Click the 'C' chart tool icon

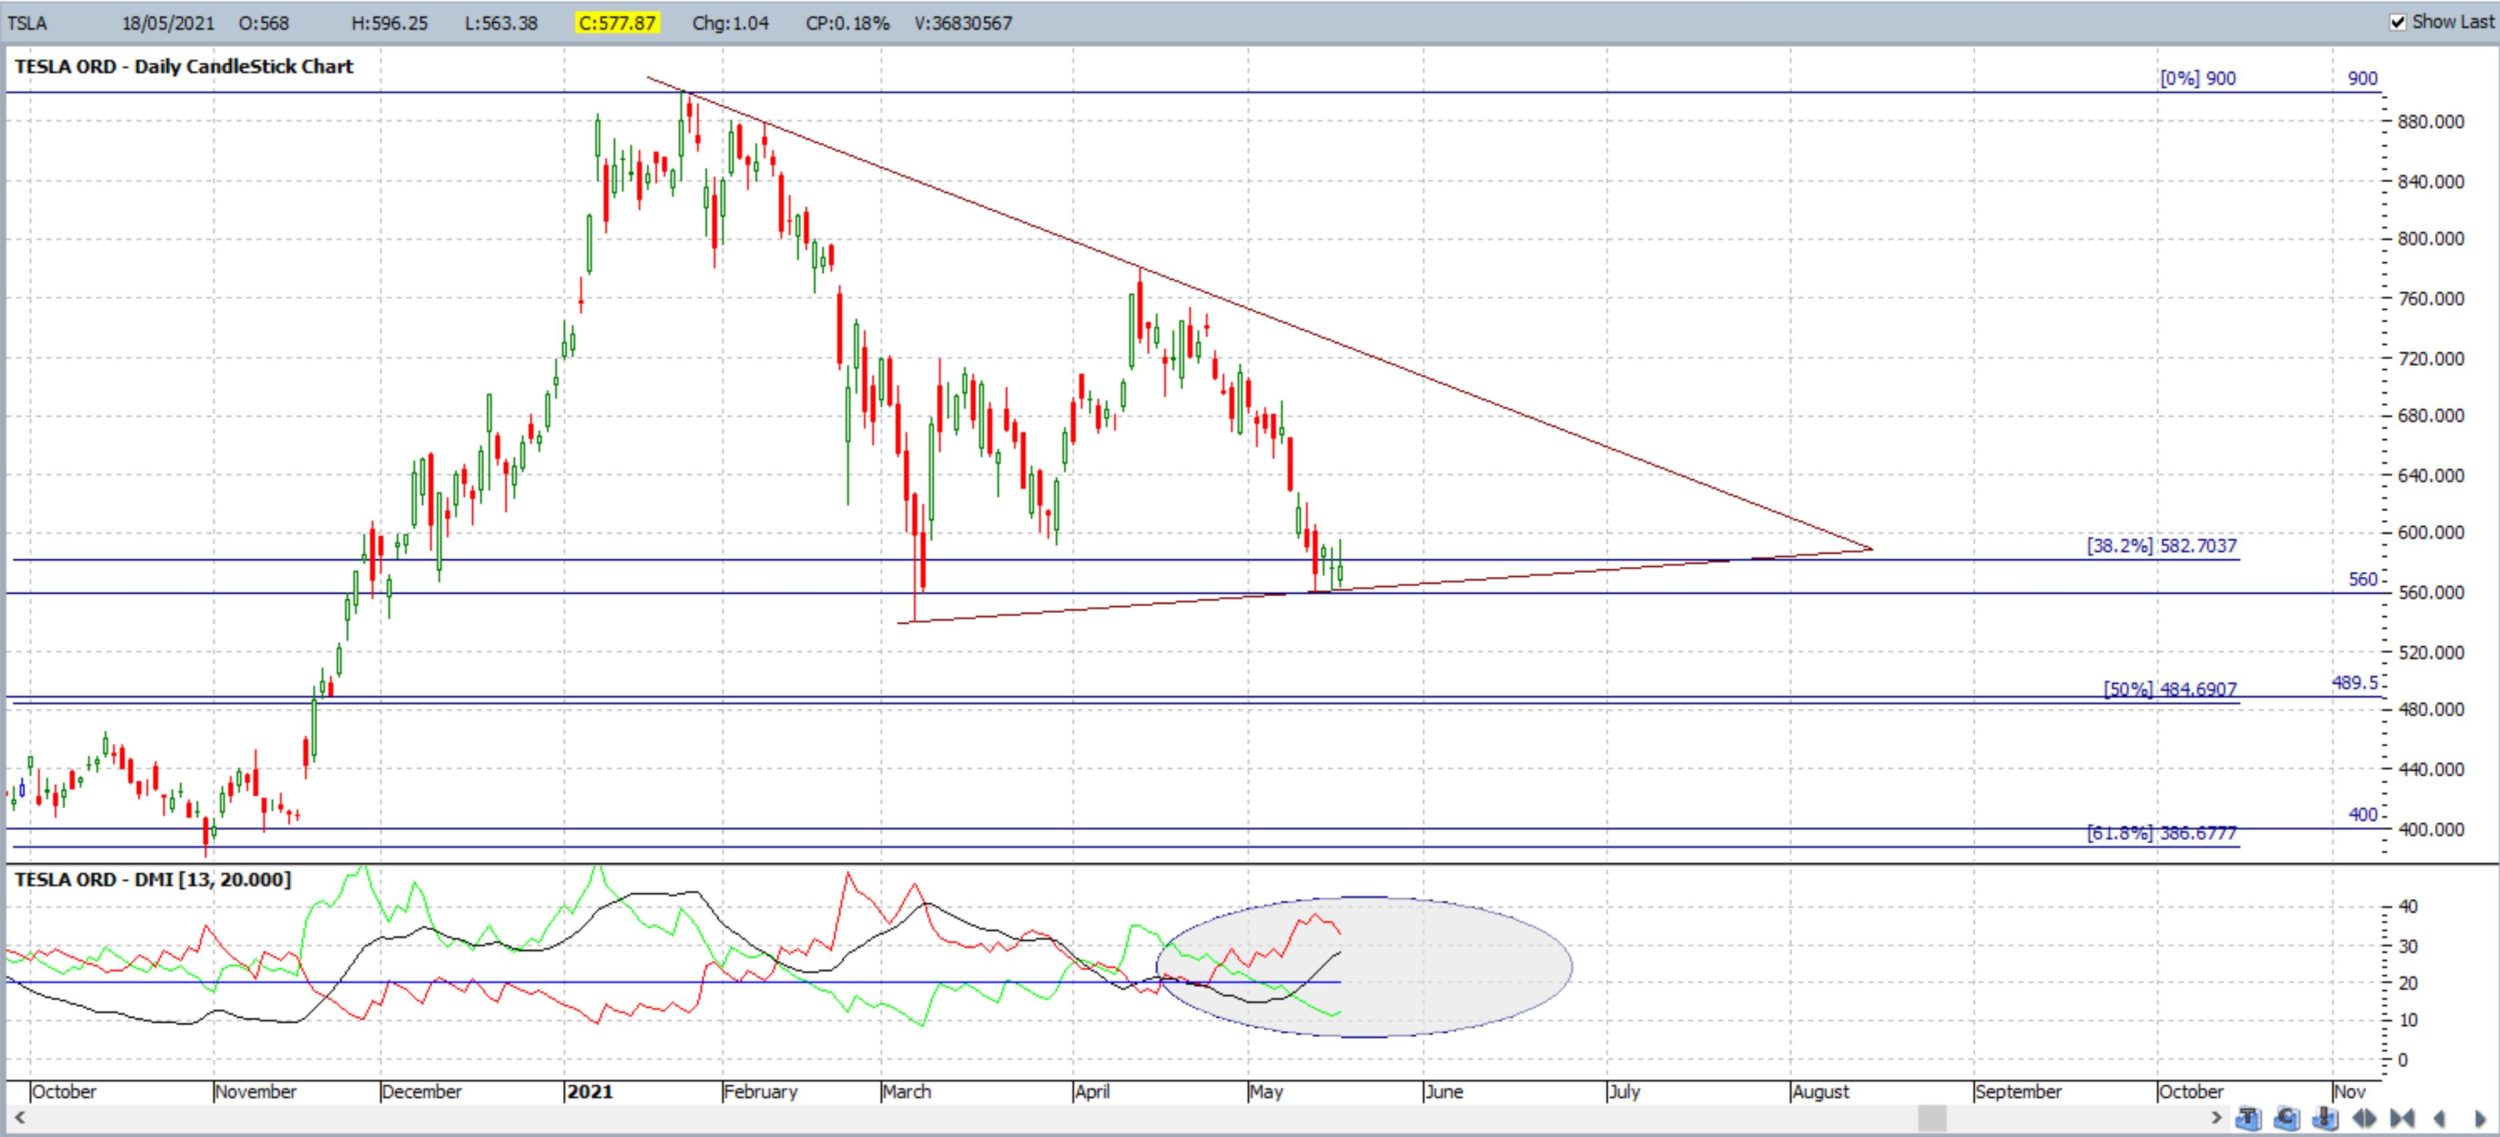pyautogui.click(x=2287, y=1118)
